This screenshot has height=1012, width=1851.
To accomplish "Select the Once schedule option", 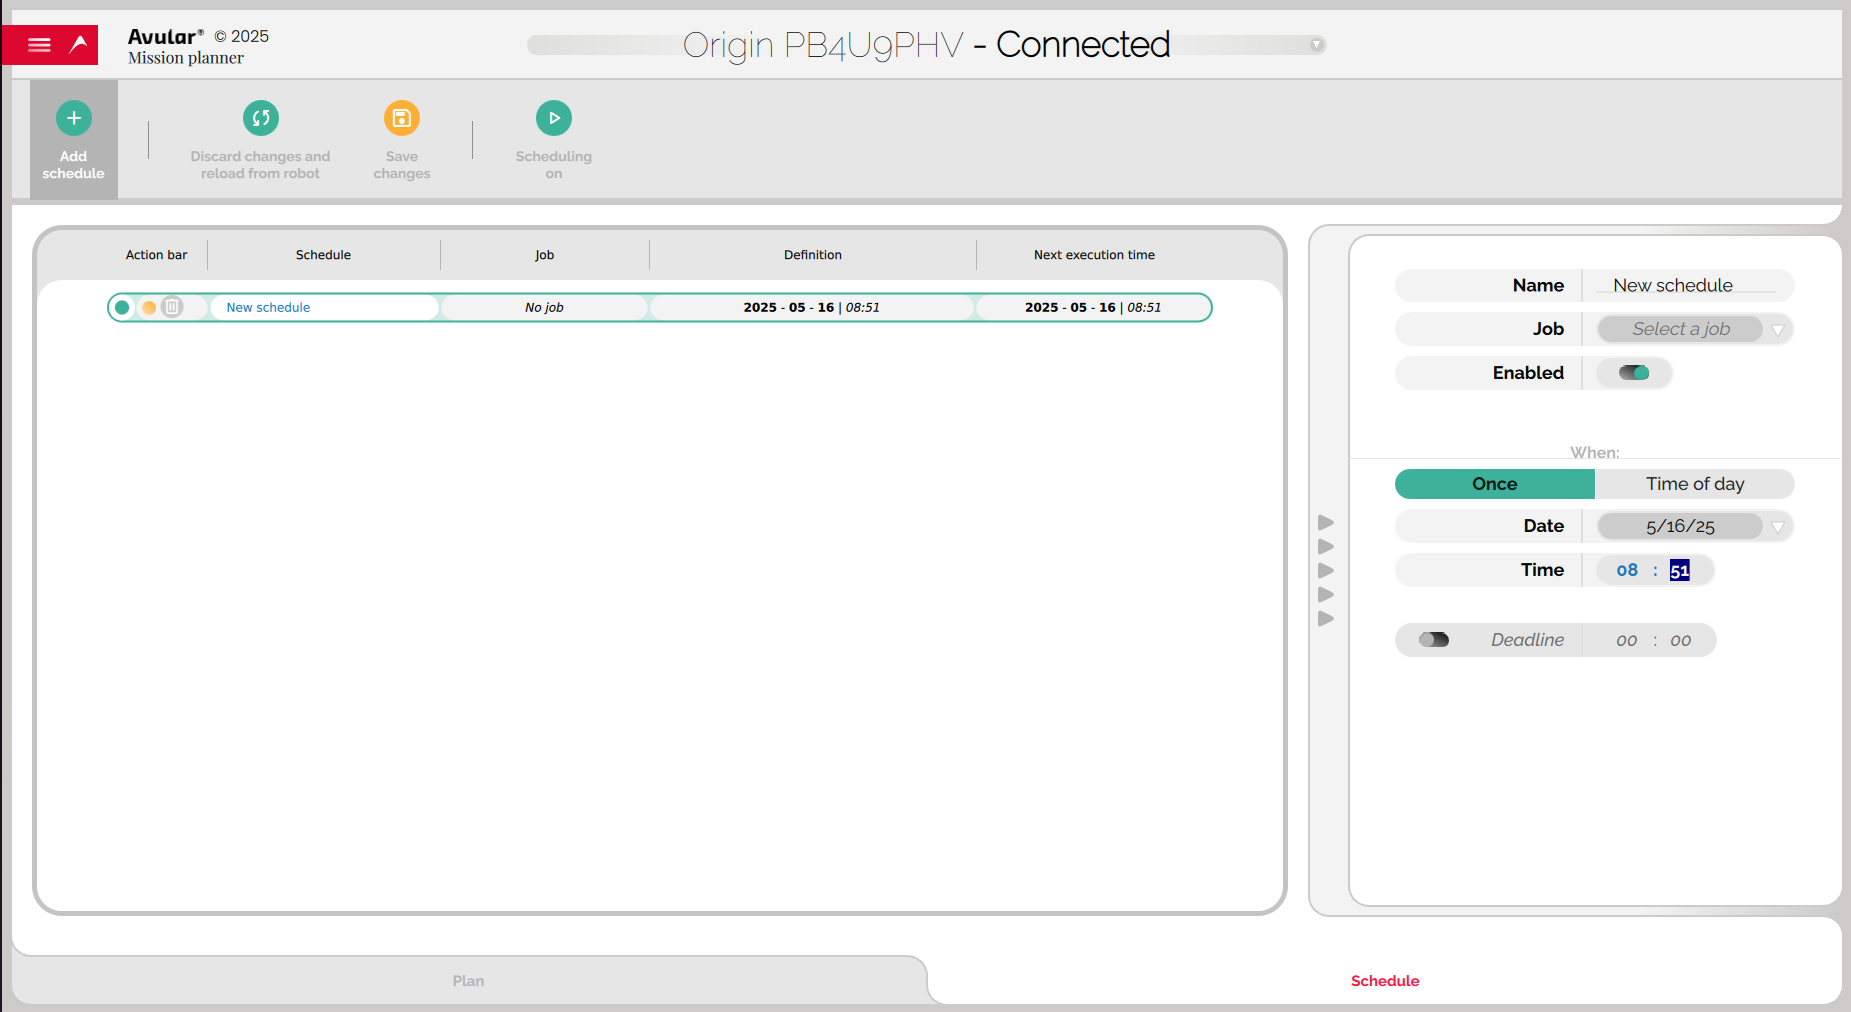I will [1494, 484].
